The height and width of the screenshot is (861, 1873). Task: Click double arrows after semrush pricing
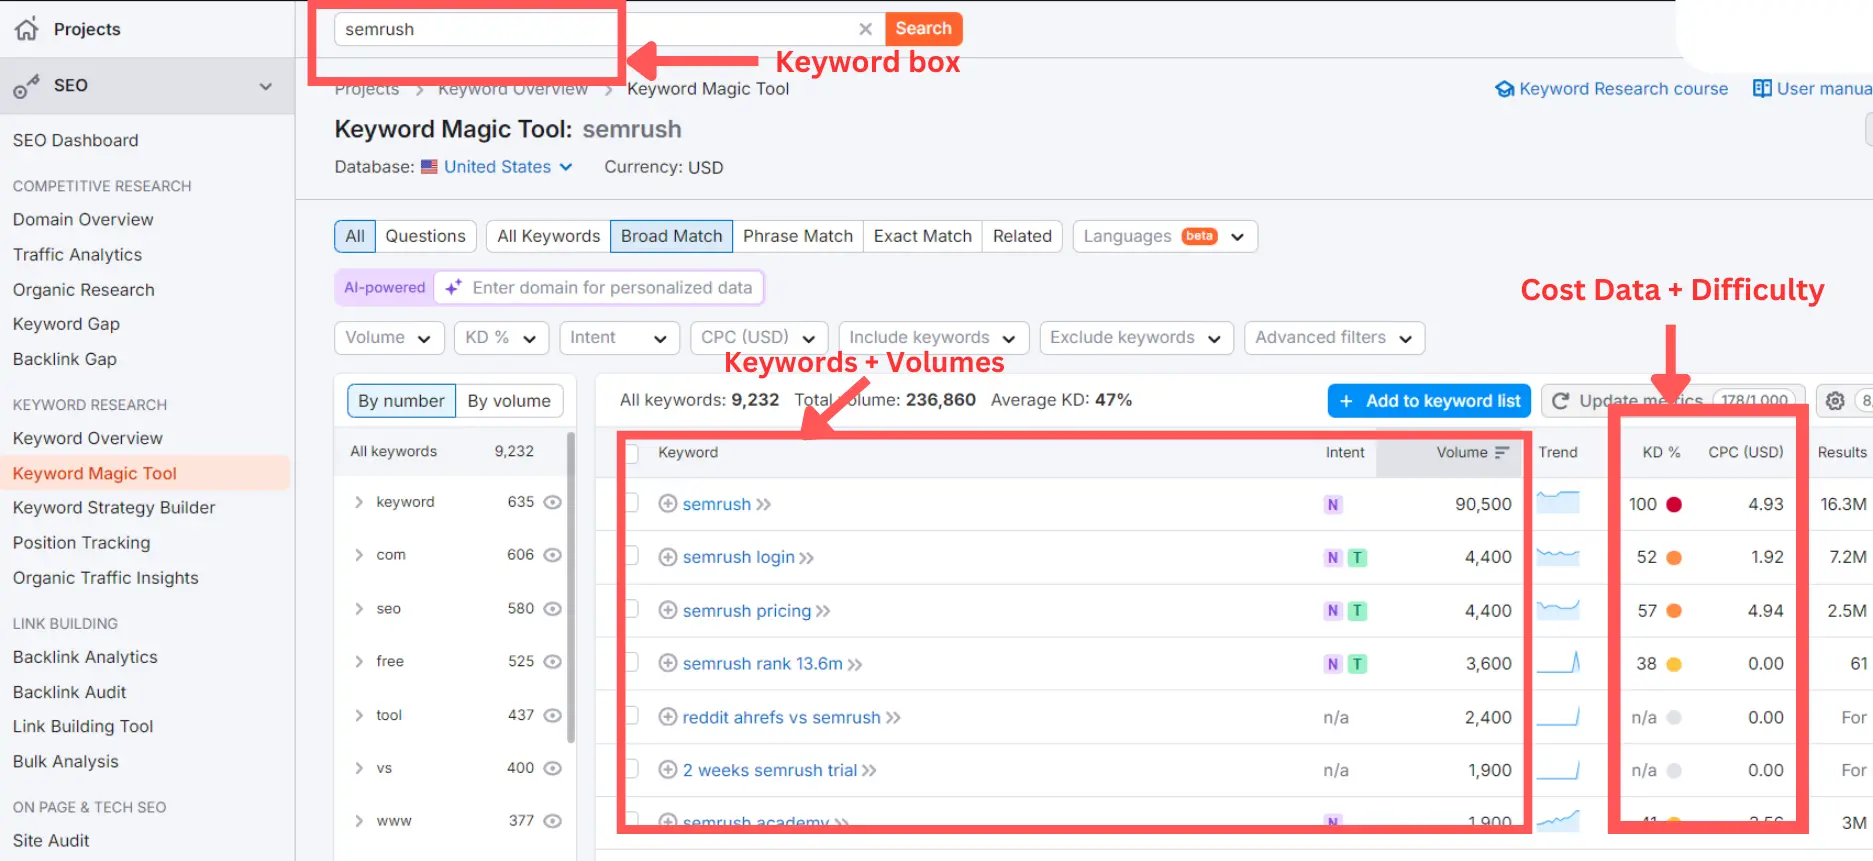[x=823, y=611]
